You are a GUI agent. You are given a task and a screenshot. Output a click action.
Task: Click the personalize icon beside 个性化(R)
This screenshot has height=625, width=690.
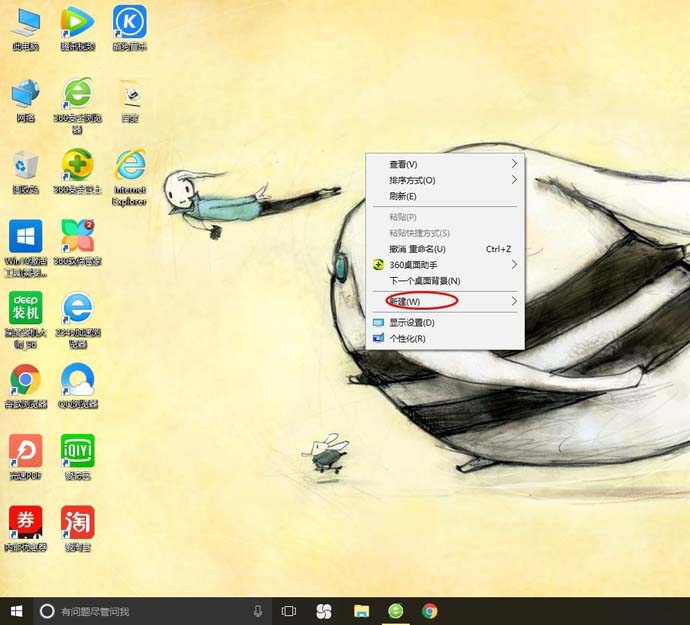(378, 338)
